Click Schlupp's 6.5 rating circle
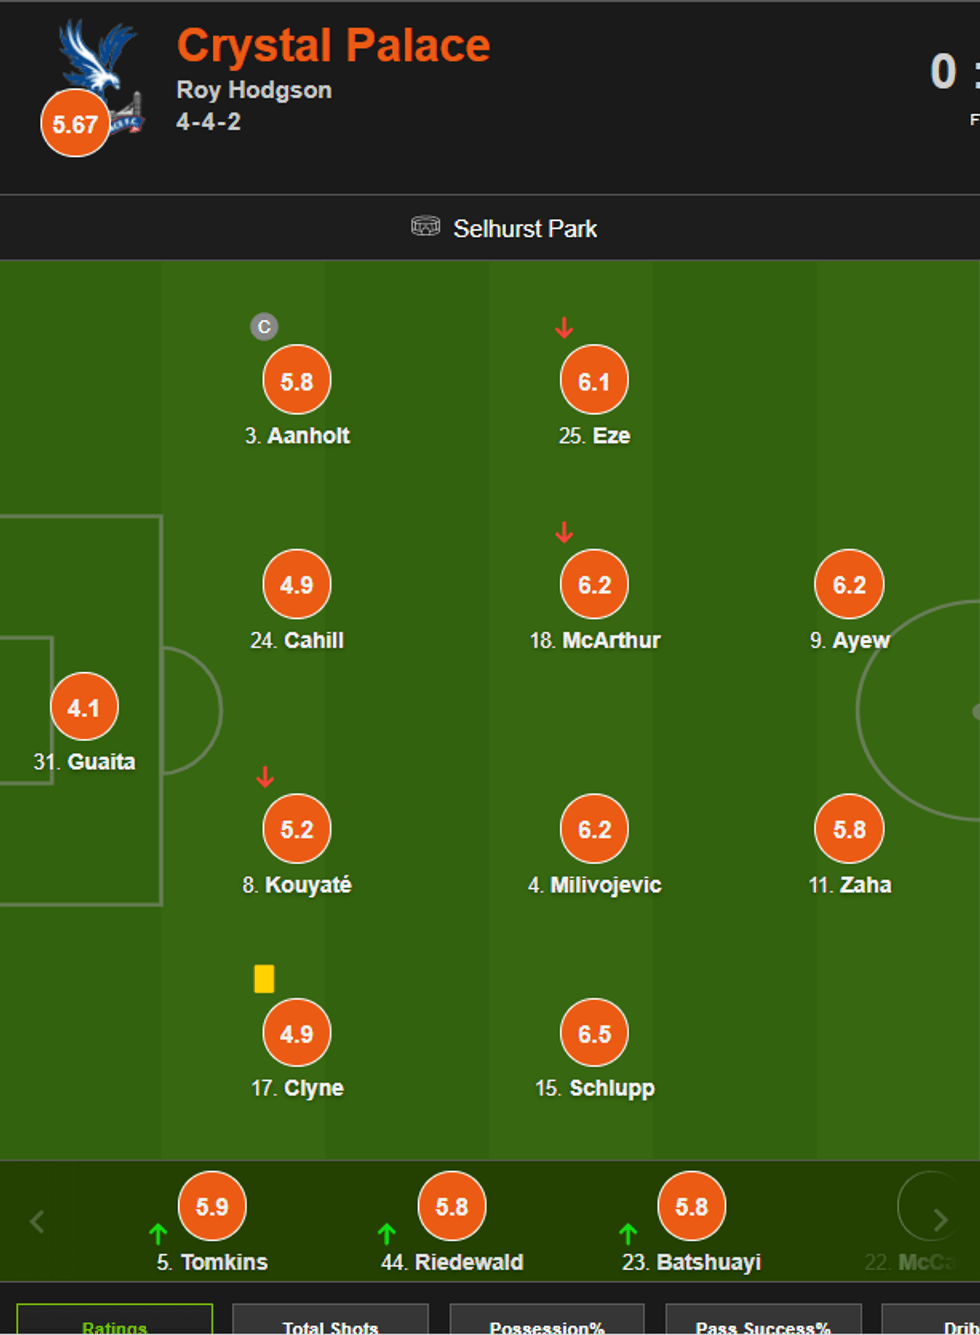980x1335 pixels. point(594,1033)
